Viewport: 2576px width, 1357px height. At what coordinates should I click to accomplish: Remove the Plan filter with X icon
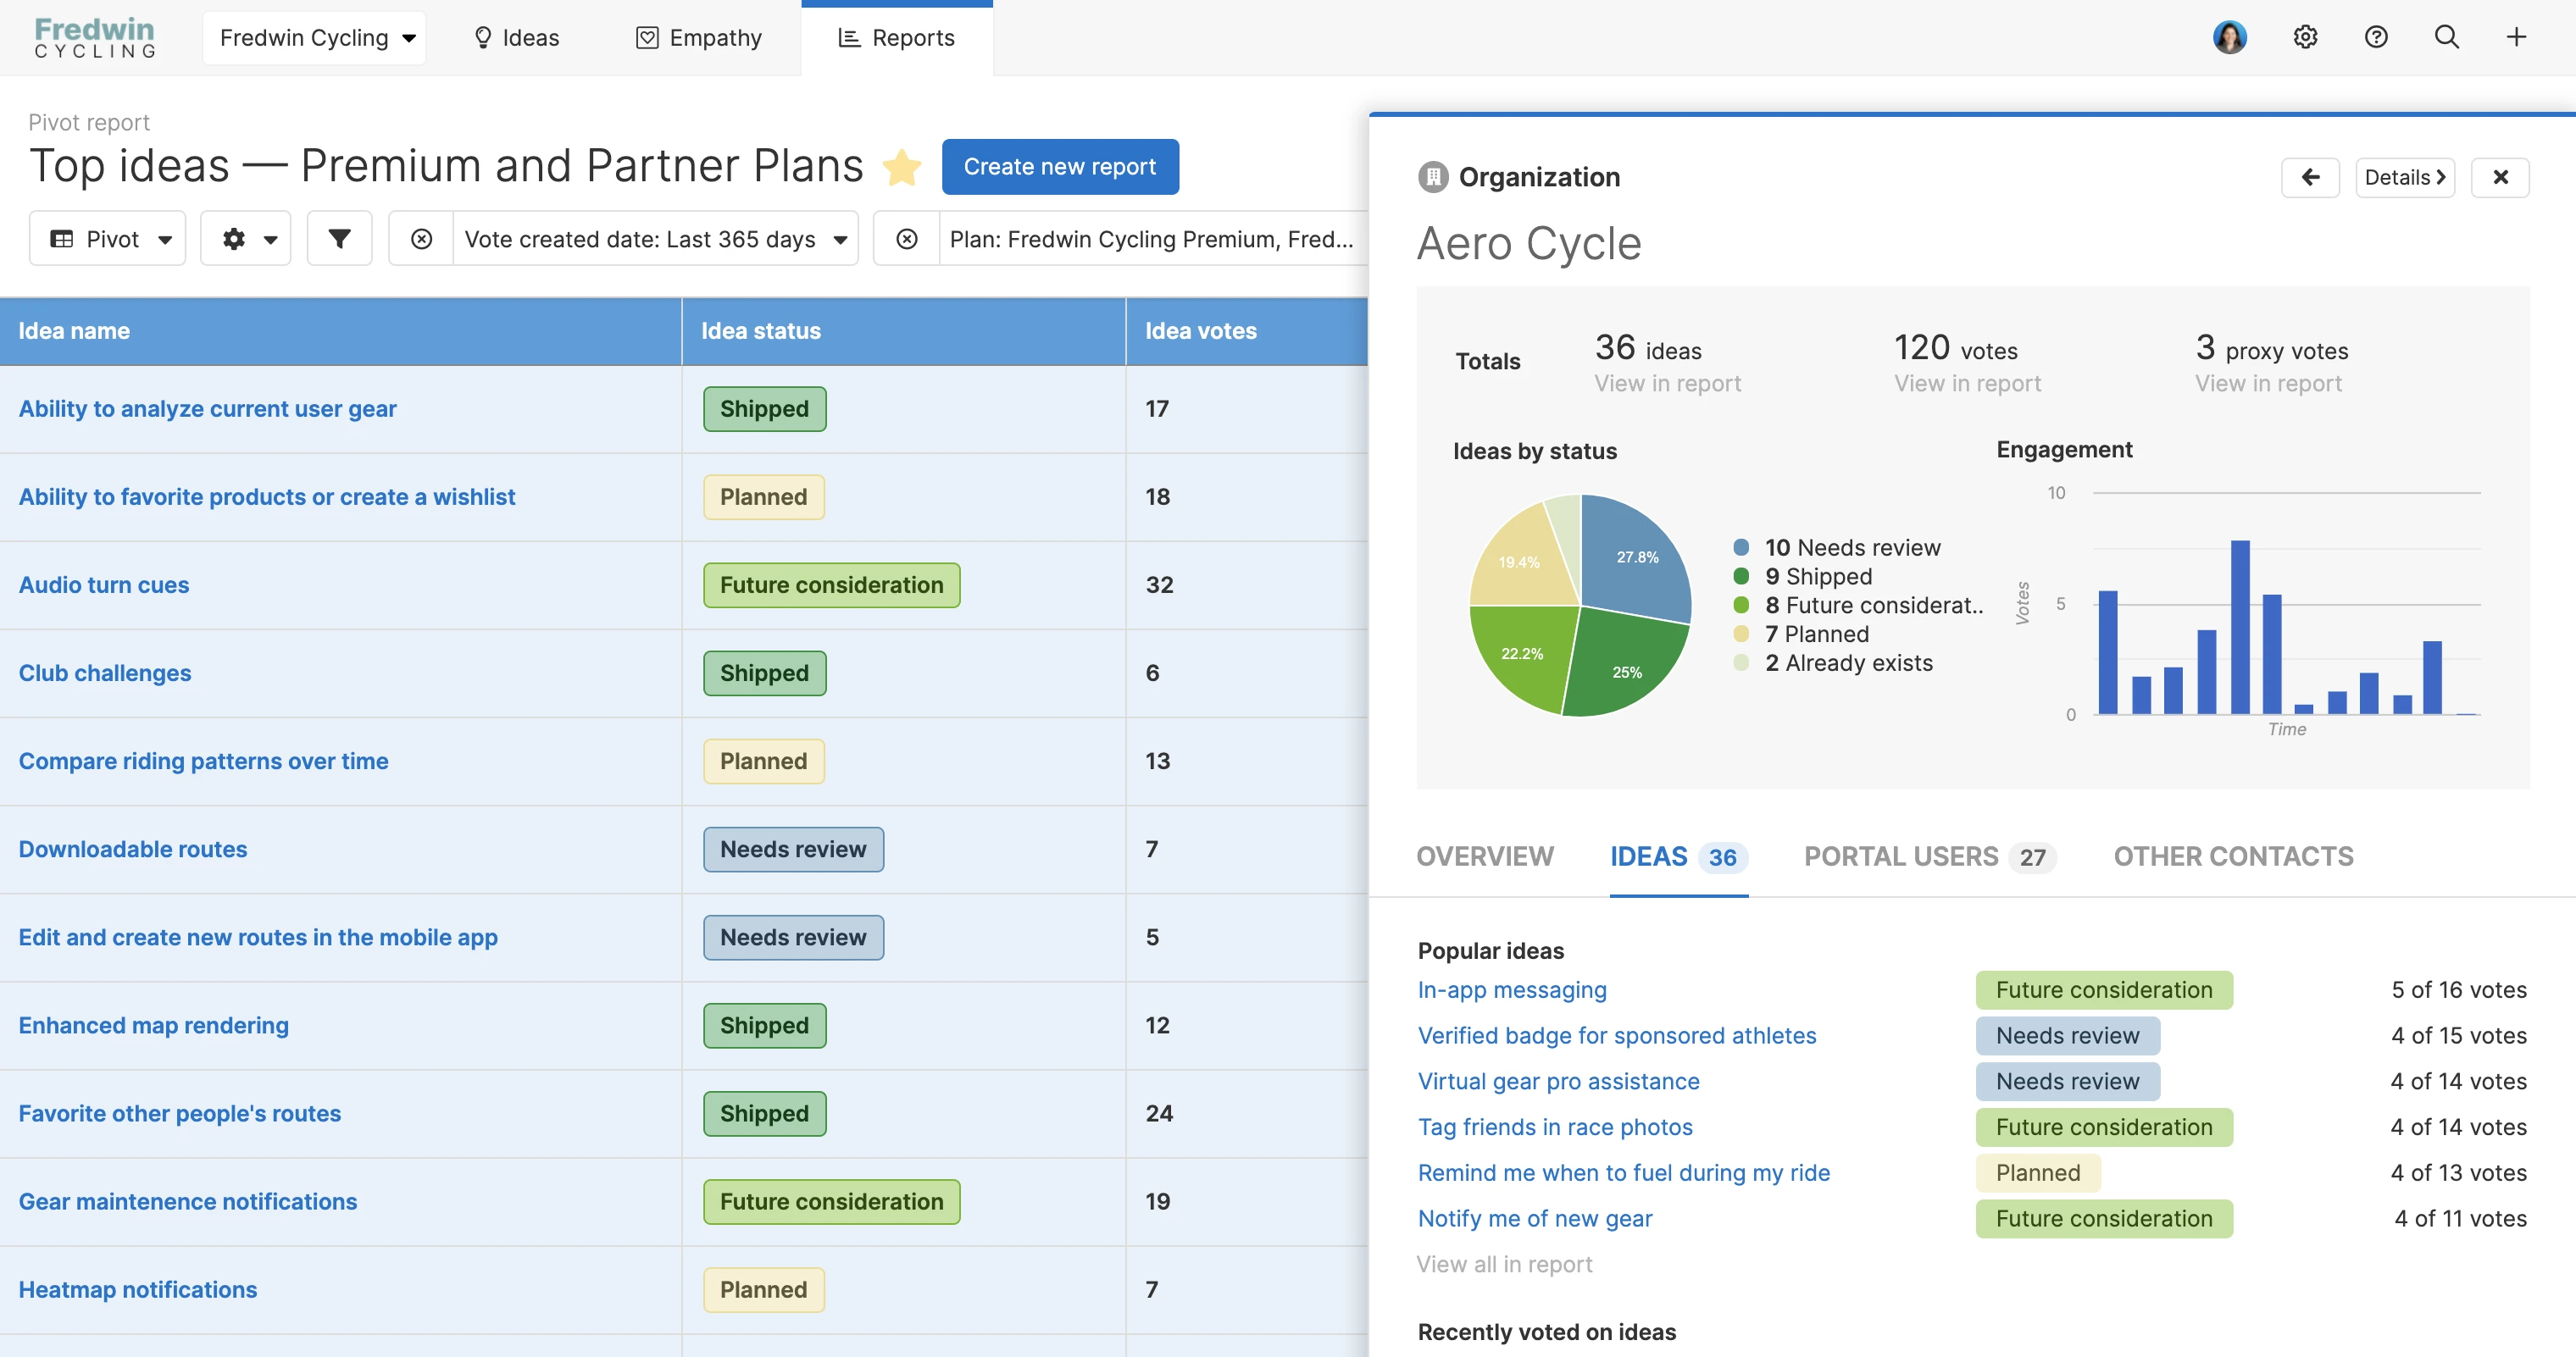click(x=906, y=239)
